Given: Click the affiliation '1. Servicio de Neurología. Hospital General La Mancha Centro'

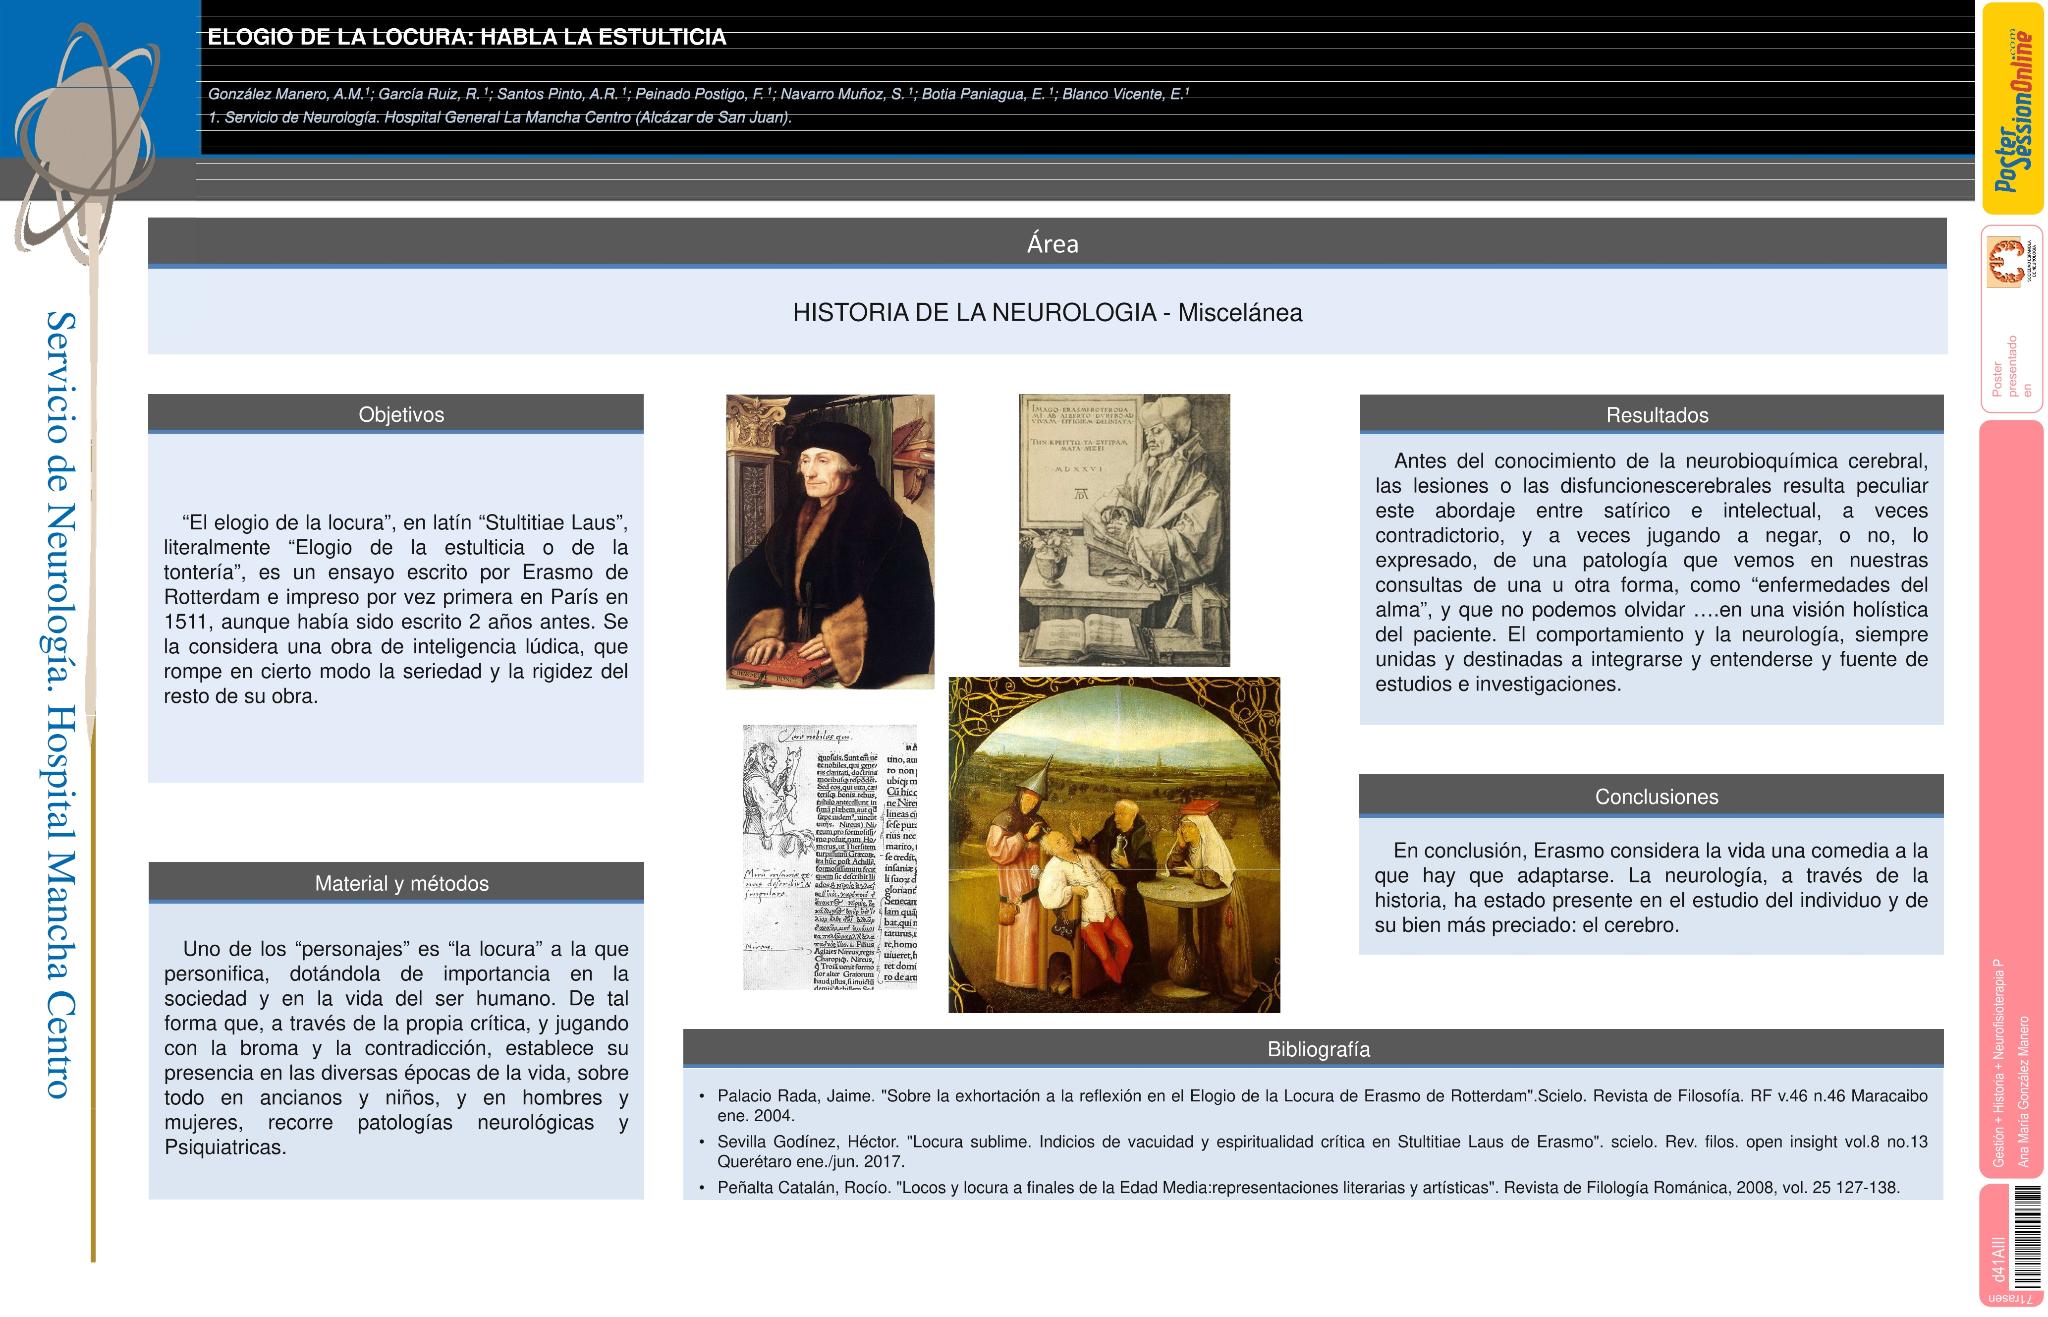Looking at the screenshot, I should pos(500,118).
